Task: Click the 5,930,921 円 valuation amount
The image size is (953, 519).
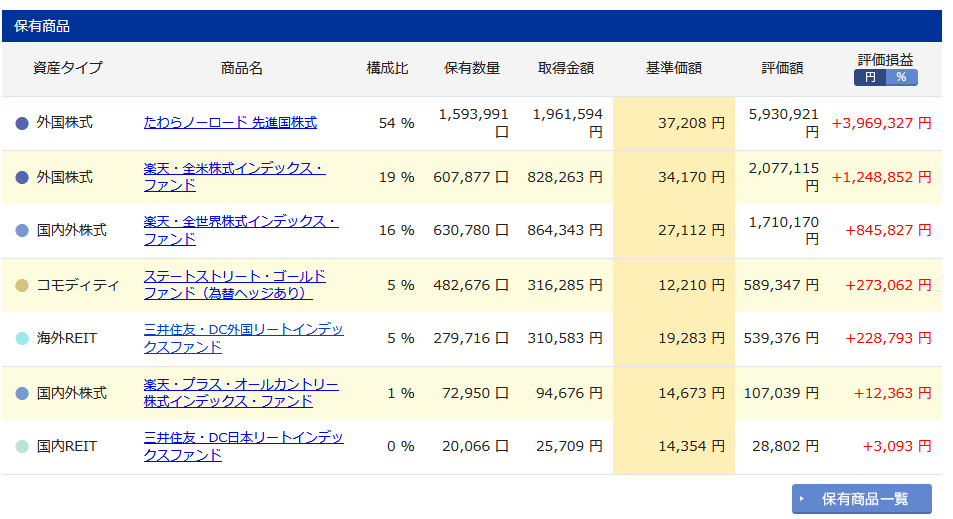Action: pos(783,123)
